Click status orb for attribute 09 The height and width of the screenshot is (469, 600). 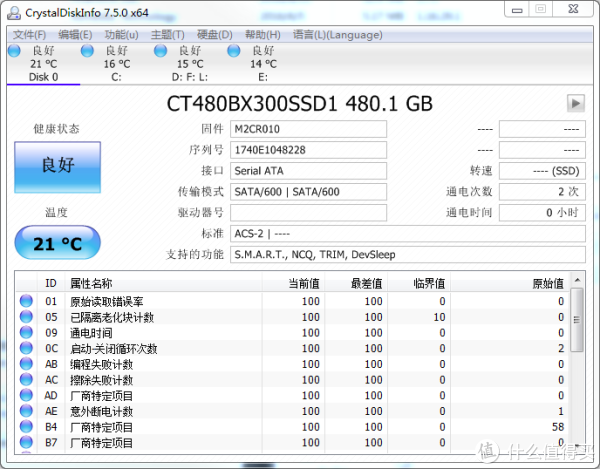coord(26,332)
